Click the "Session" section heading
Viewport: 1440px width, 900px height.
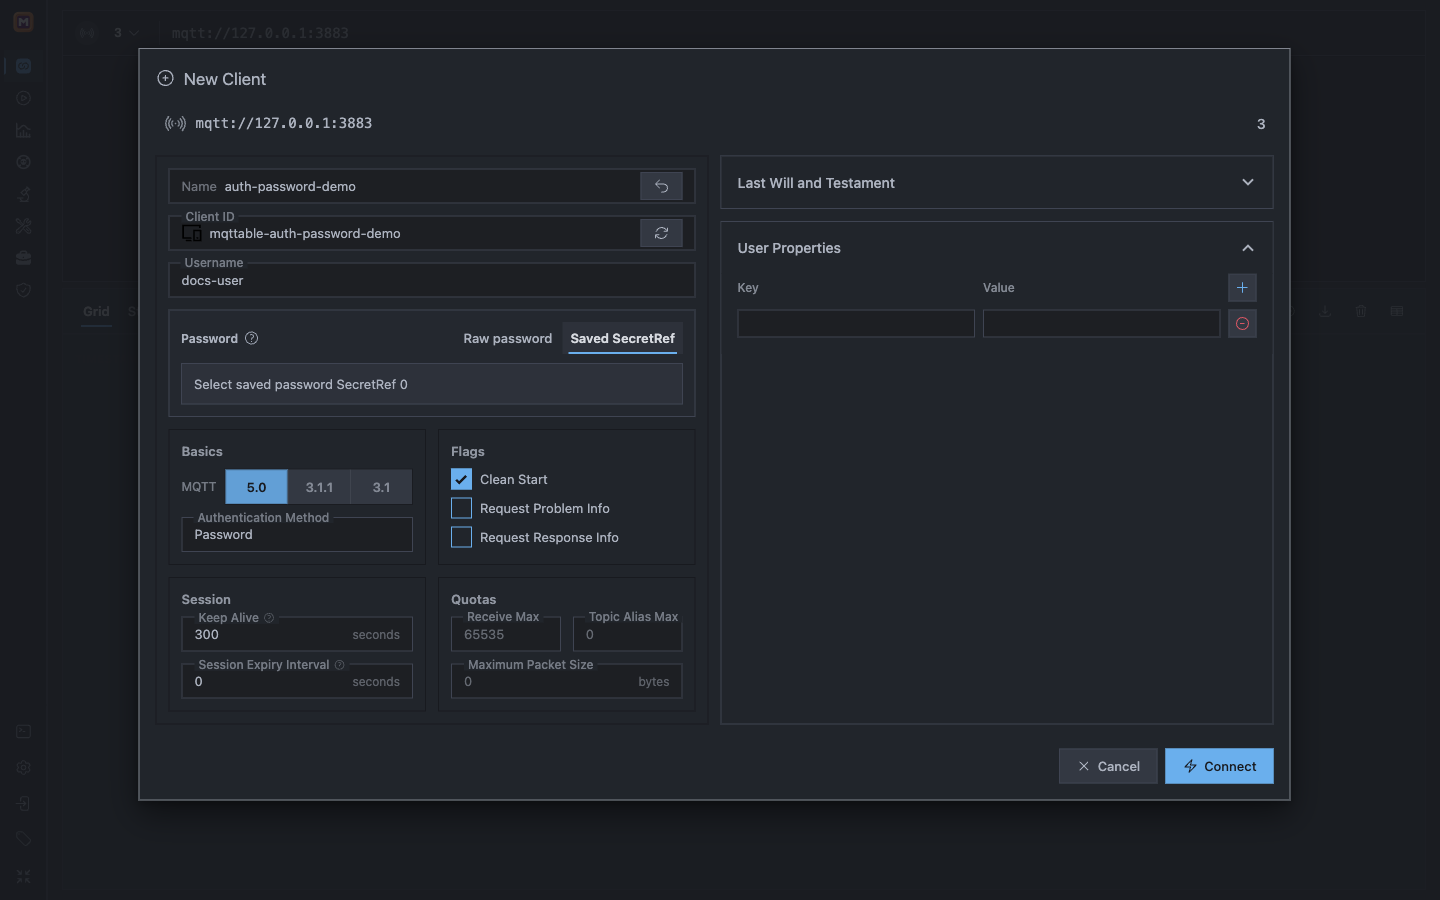pyautogui.click(x=206, y=600)
